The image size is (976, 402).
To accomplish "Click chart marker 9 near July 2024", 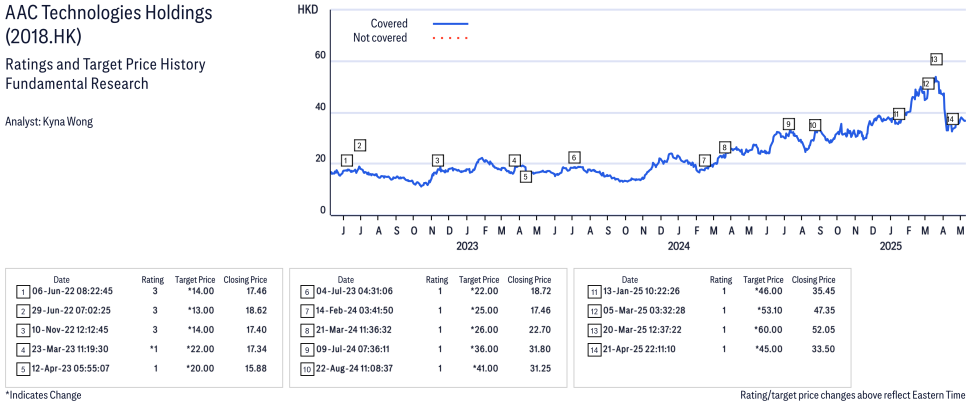I will pyautogui.click(x=789, y=124).
